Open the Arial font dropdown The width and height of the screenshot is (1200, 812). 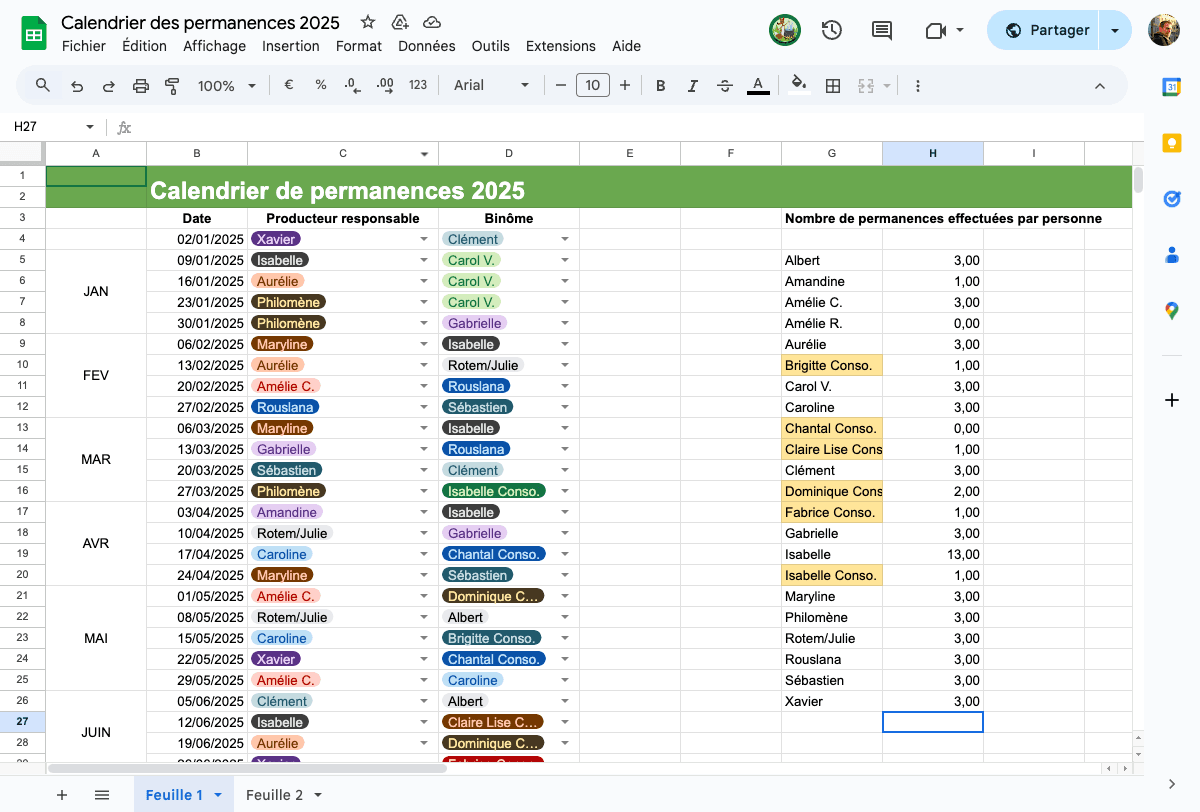click(x=491, y=85)
